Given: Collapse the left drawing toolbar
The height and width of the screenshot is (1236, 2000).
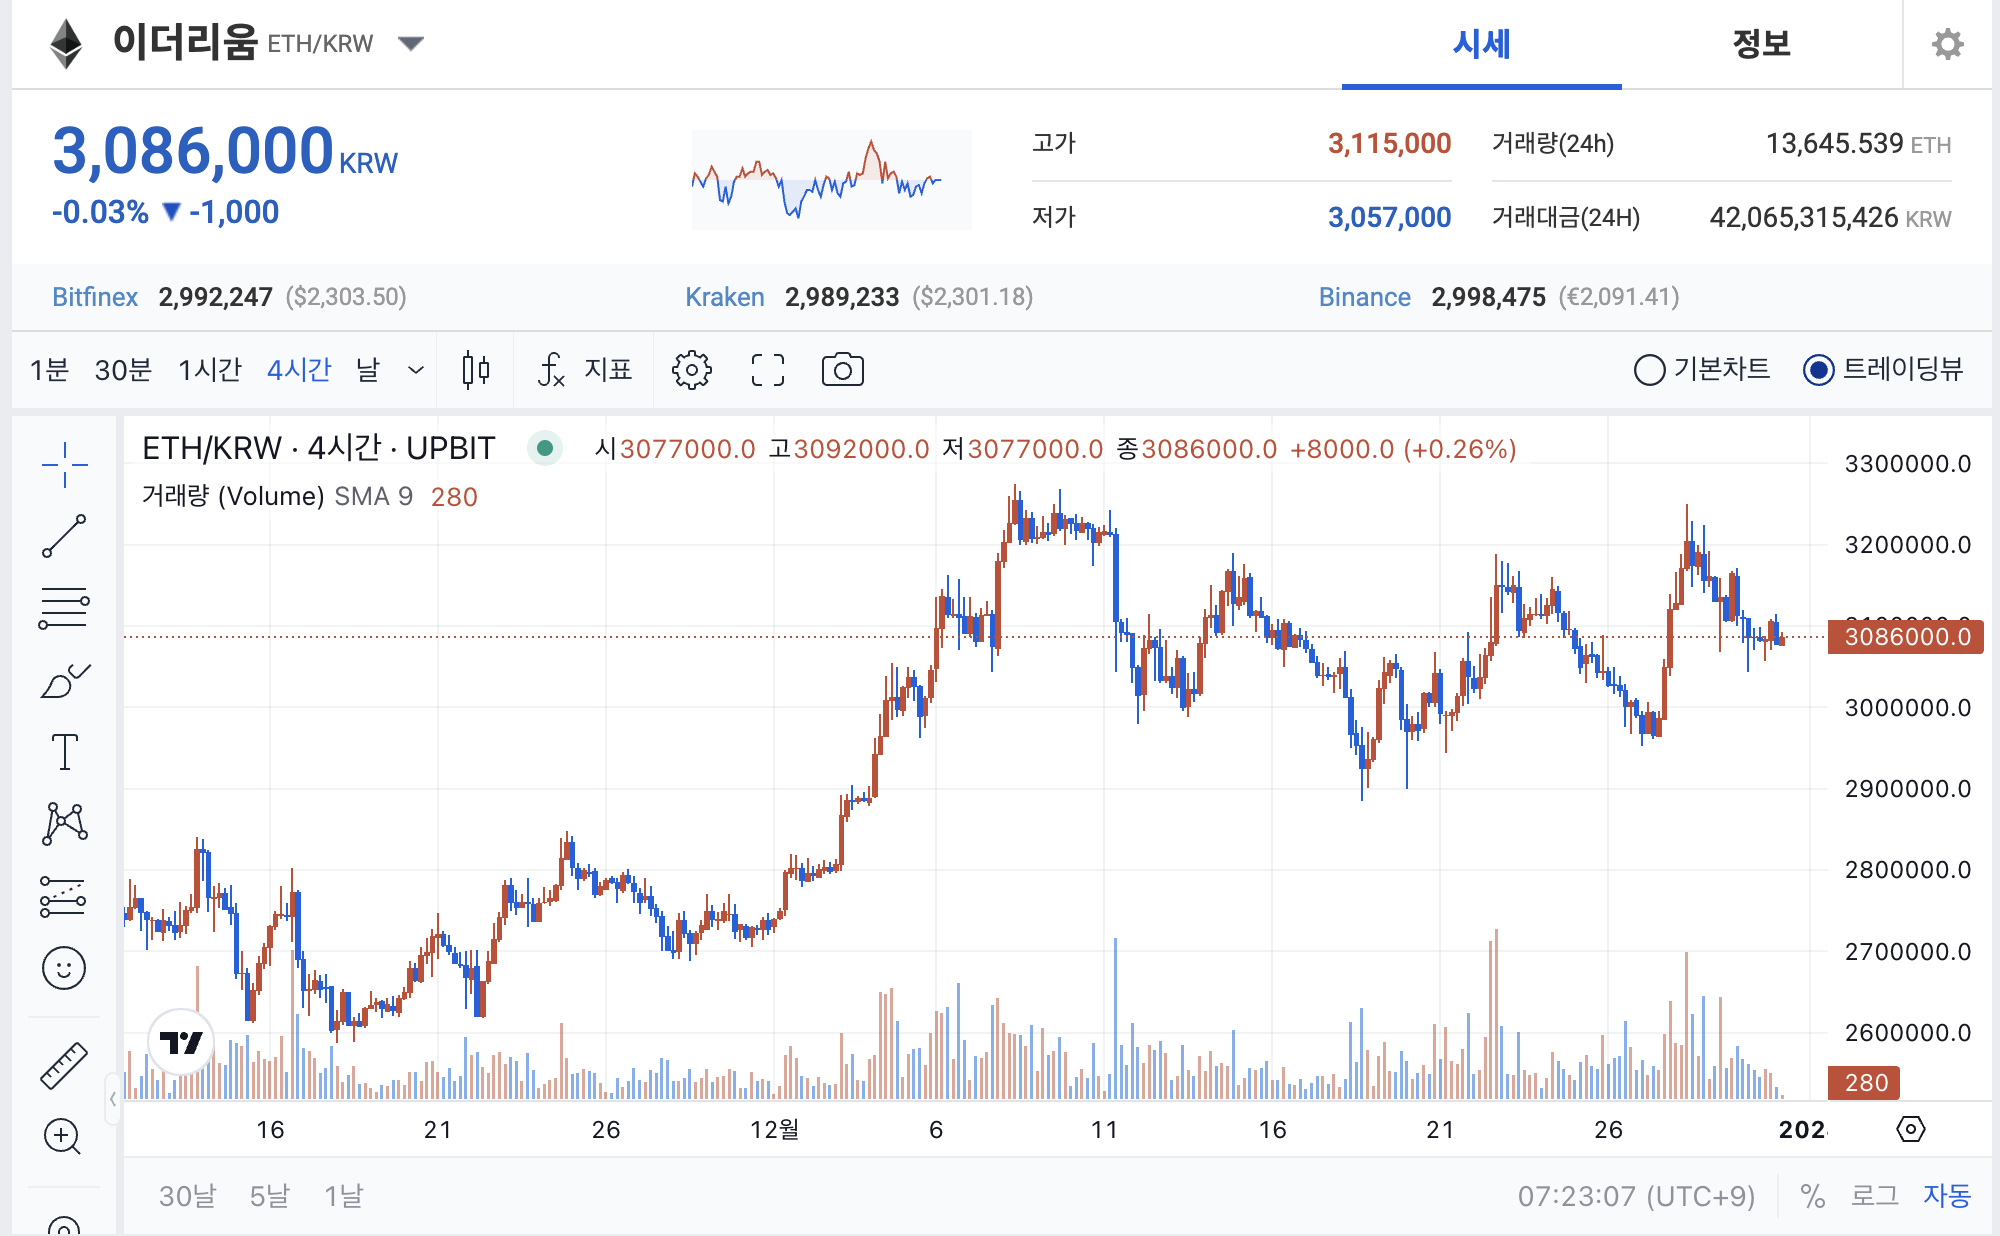Looking at the screenshot, I should 112,1099.
